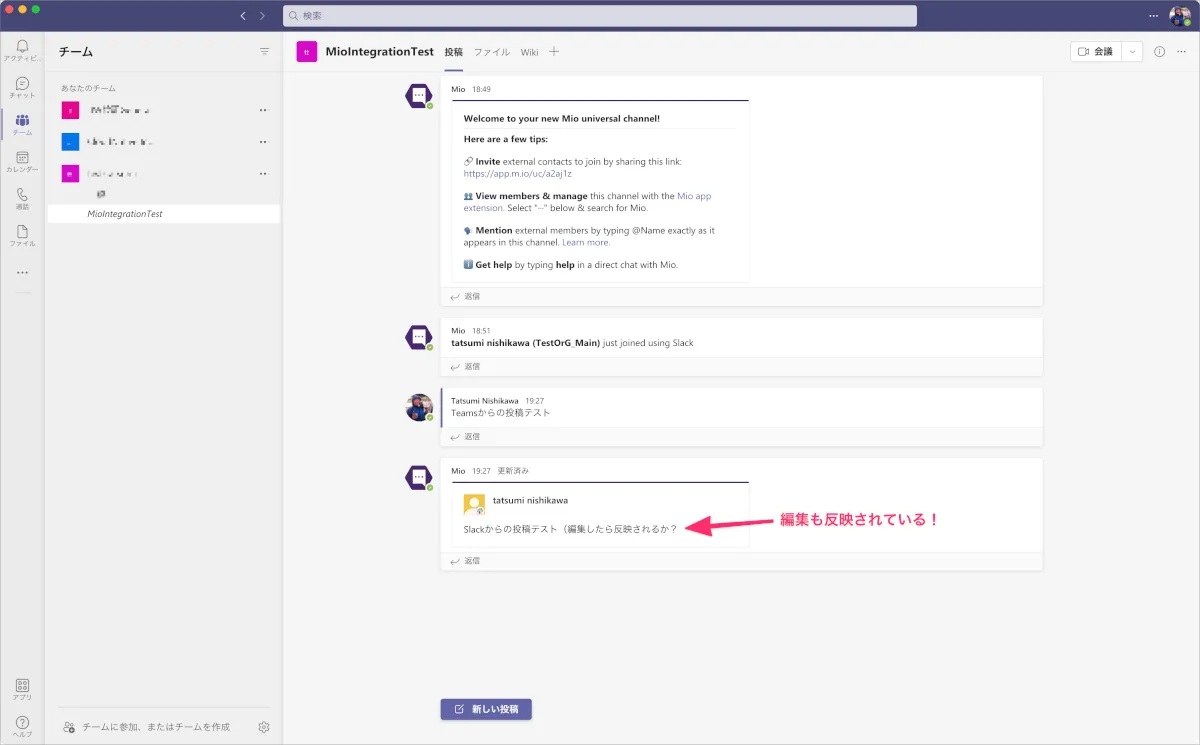Switch to the Wiki tab
1200x745 pixels.
click(529, 52)
